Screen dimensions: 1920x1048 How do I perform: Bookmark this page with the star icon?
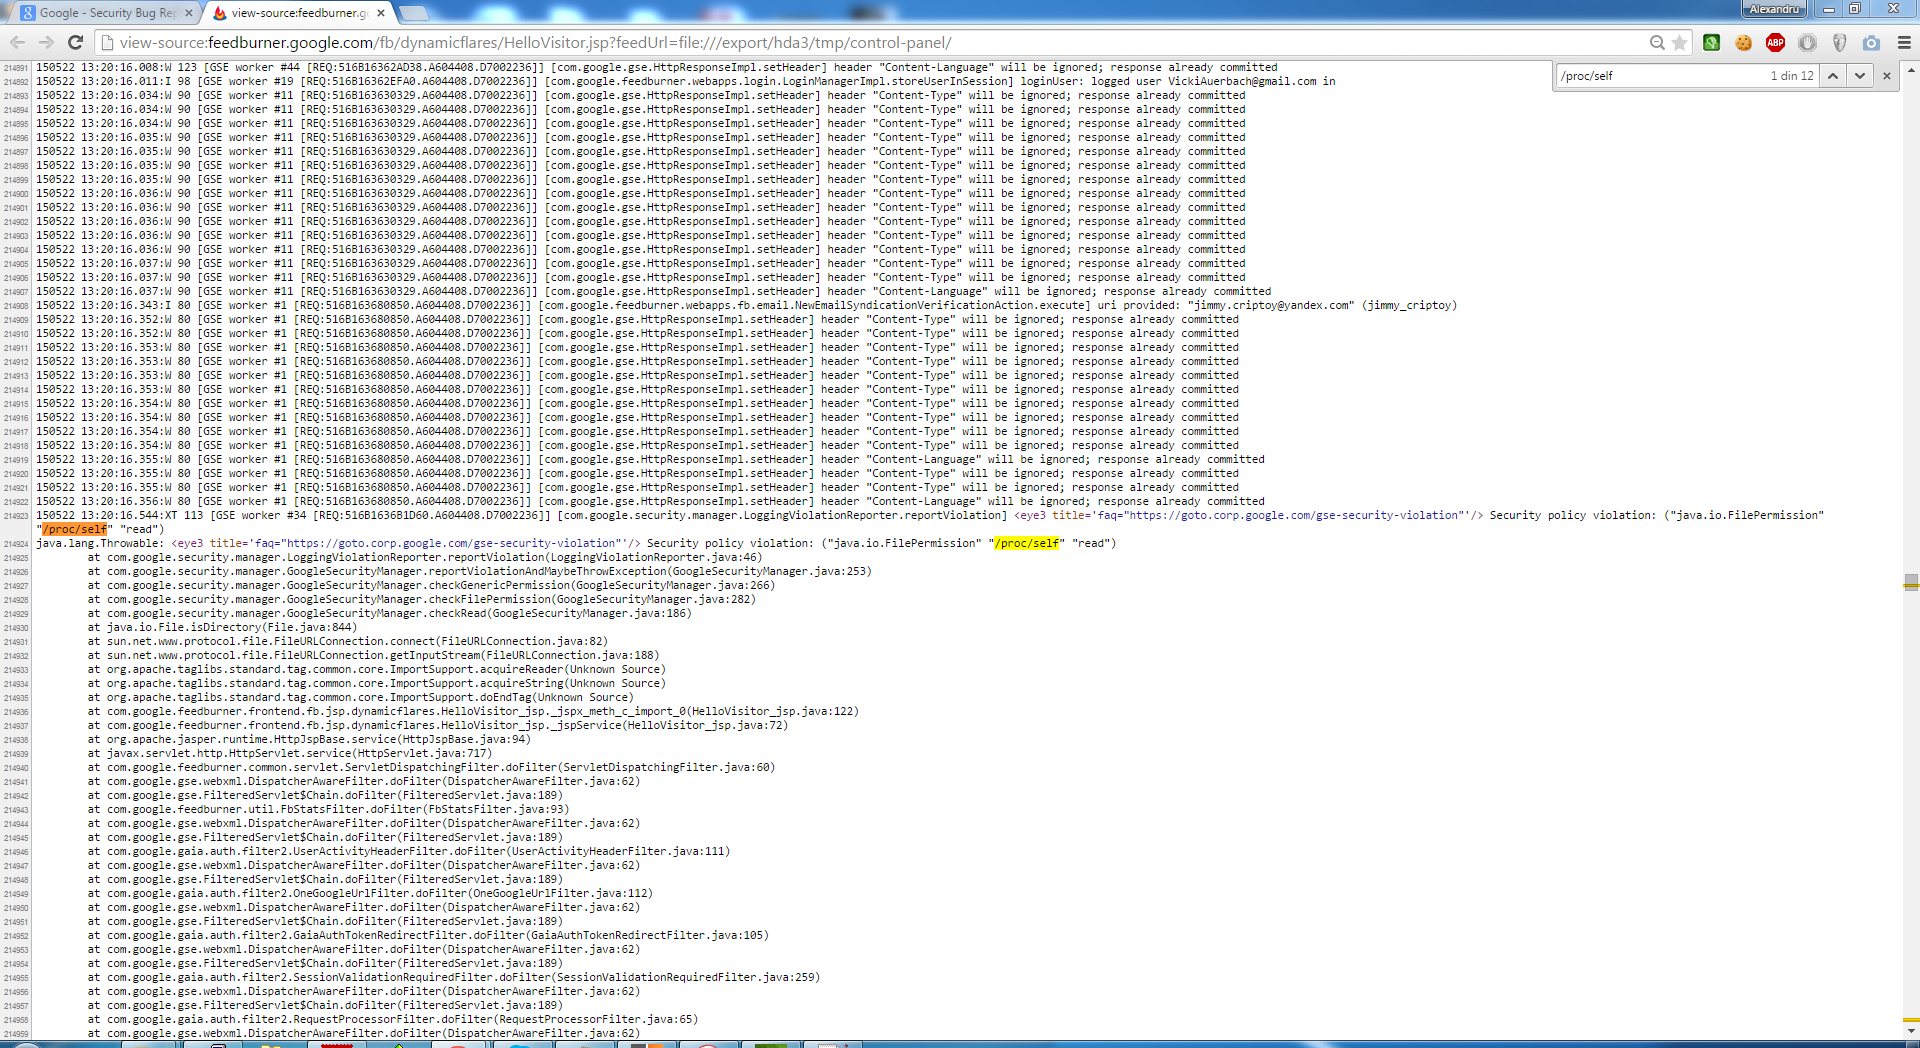click(1680, 43)
